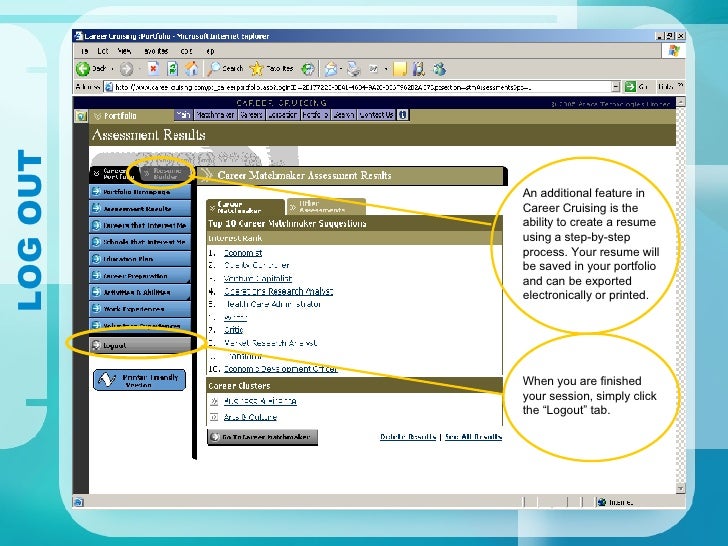
Task: Open the Mail button dropdown arrow
Action: click(341, 69)
